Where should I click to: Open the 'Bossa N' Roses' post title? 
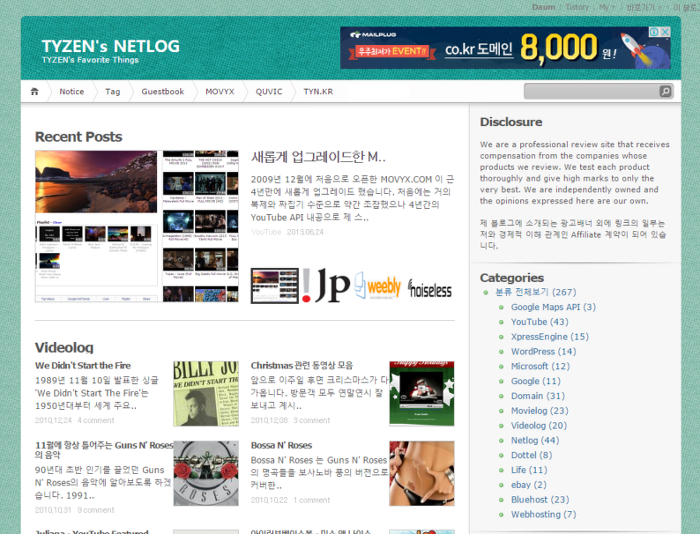pyautogui.click(x=281, y=445)
